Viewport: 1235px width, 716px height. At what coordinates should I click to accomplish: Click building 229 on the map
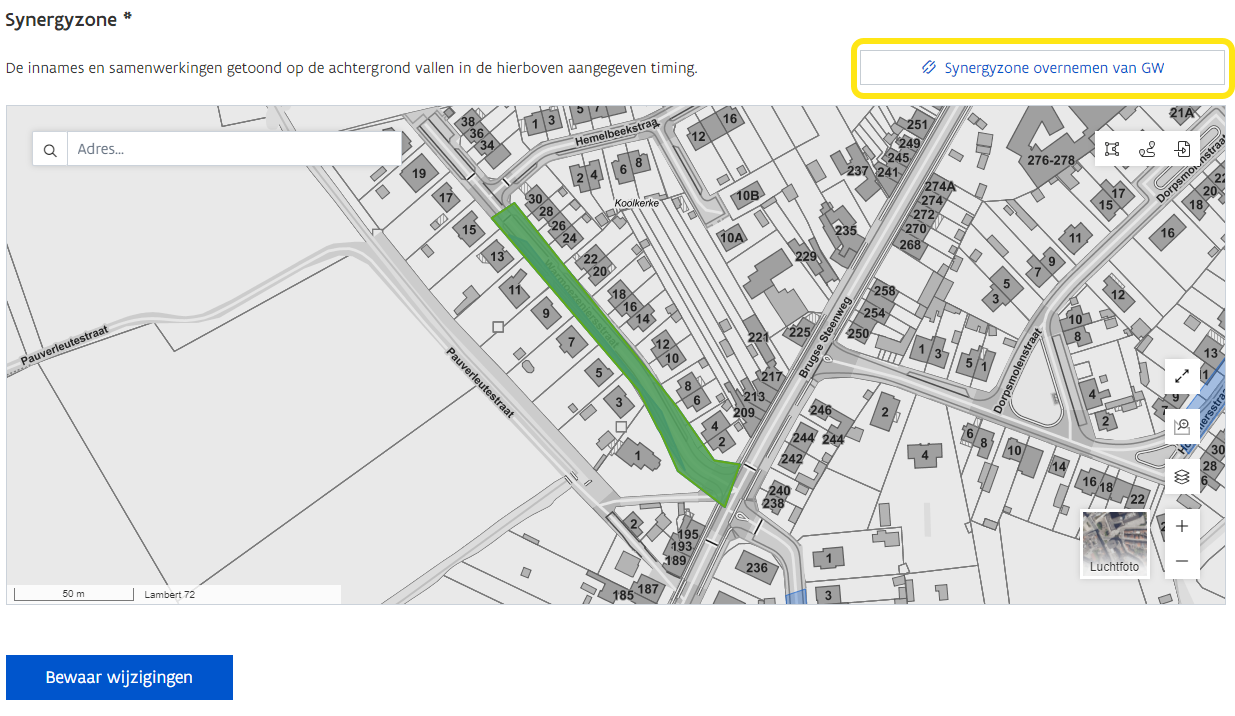[x=806, y=256]
